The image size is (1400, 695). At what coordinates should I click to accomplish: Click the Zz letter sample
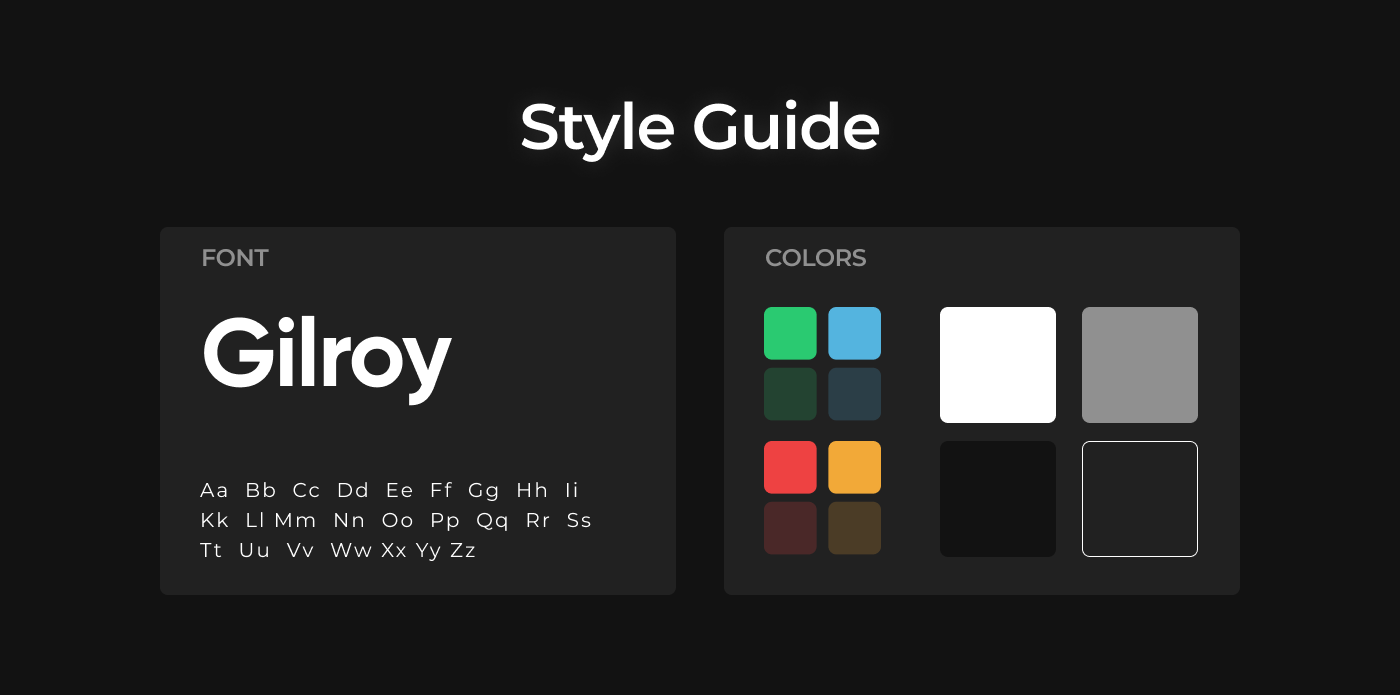tap(462, 550)
